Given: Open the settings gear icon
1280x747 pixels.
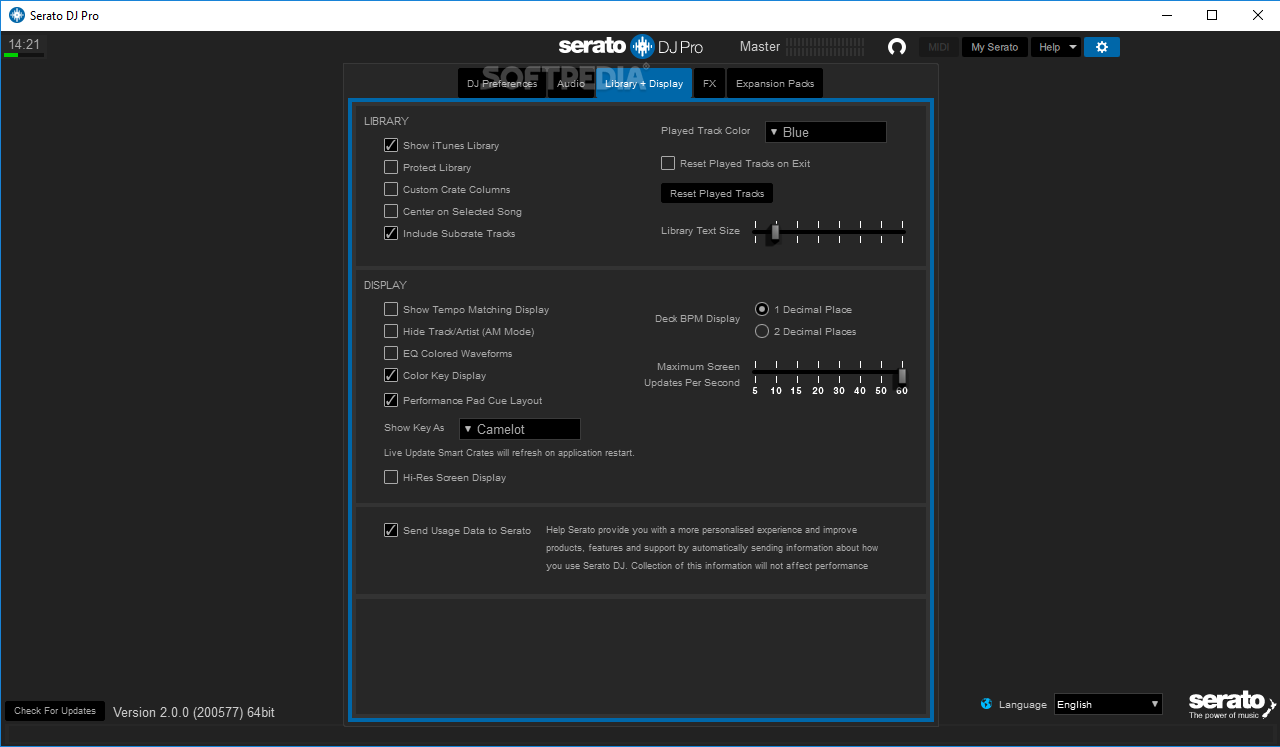Looking at the screenshot, I should [x=1102, y=47].
